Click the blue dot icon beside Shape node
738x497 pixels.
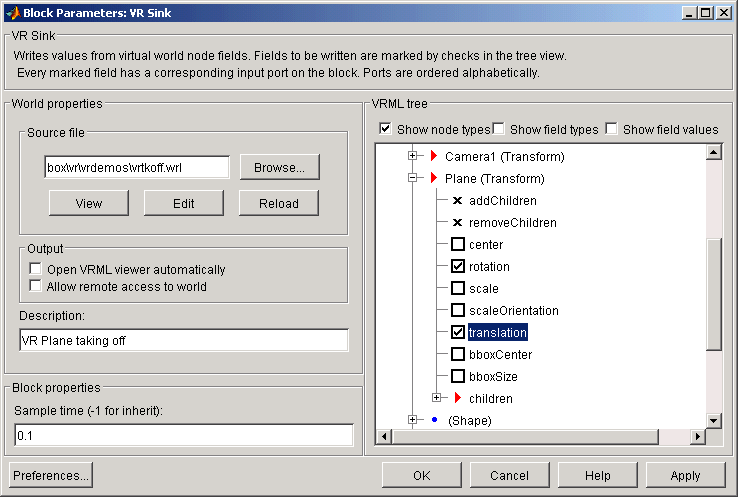click(x=434, y=420)
